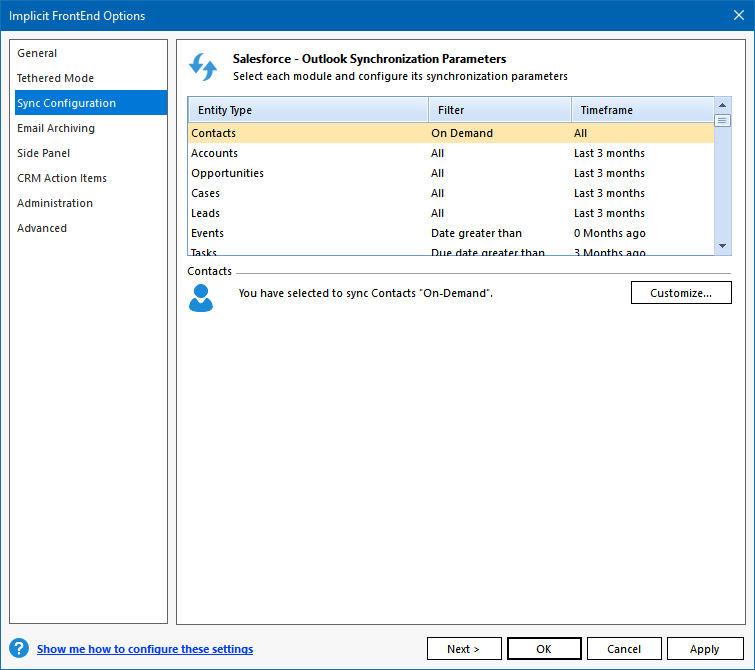Click the Apply button
755x670 pixels.
[x=704, y=649]
